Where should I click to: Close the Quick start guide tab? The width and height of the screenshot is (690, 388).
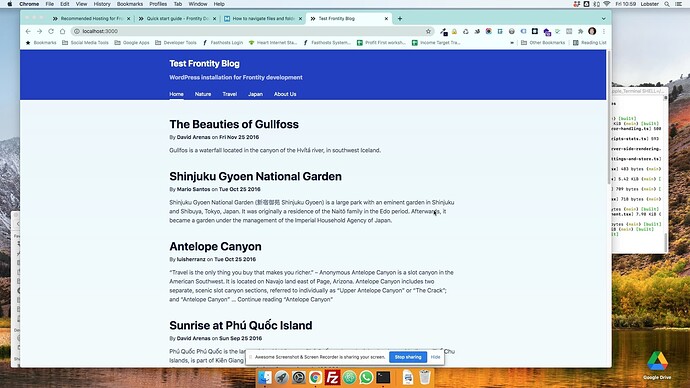click(x=215, y=18)
